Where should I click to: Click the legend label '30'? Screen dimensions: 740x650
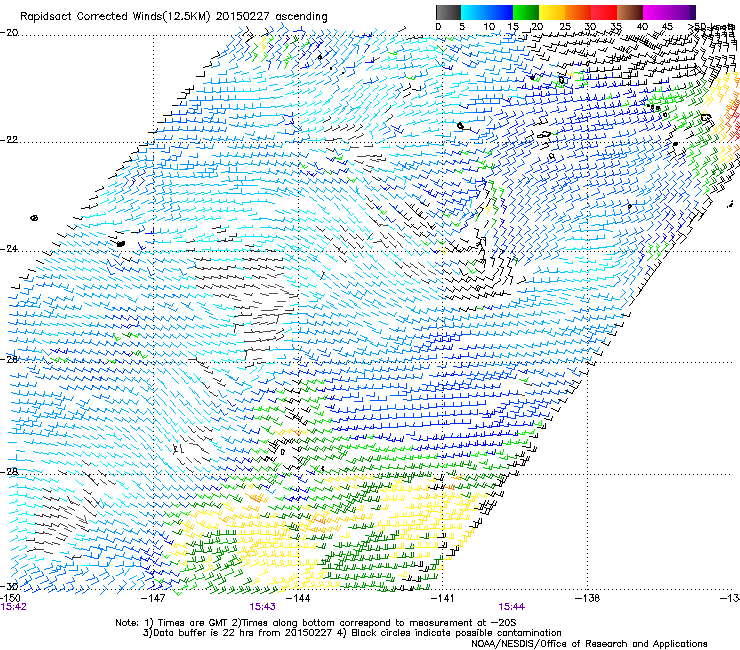(590, 26)
